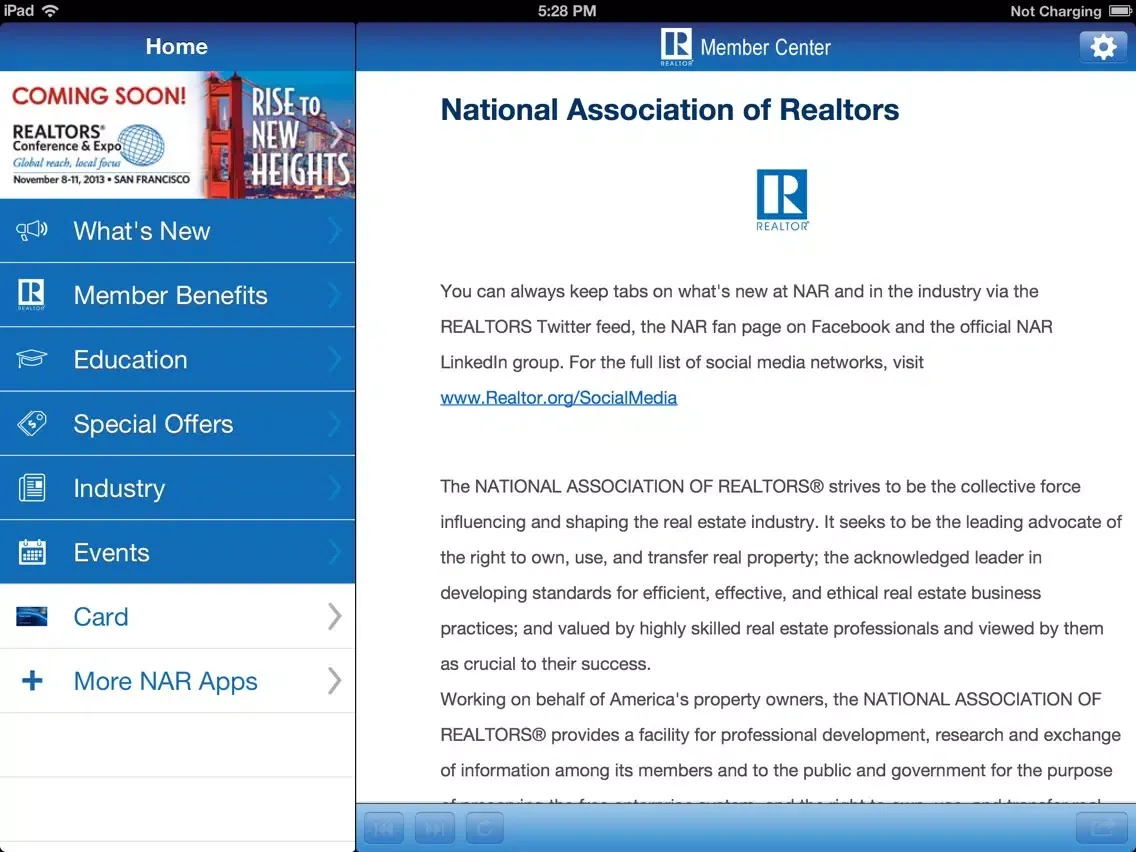Expand the Education row chevron
Viewport: 1136px width, 852px height.
pyautogui.click(x=335, y=359)
